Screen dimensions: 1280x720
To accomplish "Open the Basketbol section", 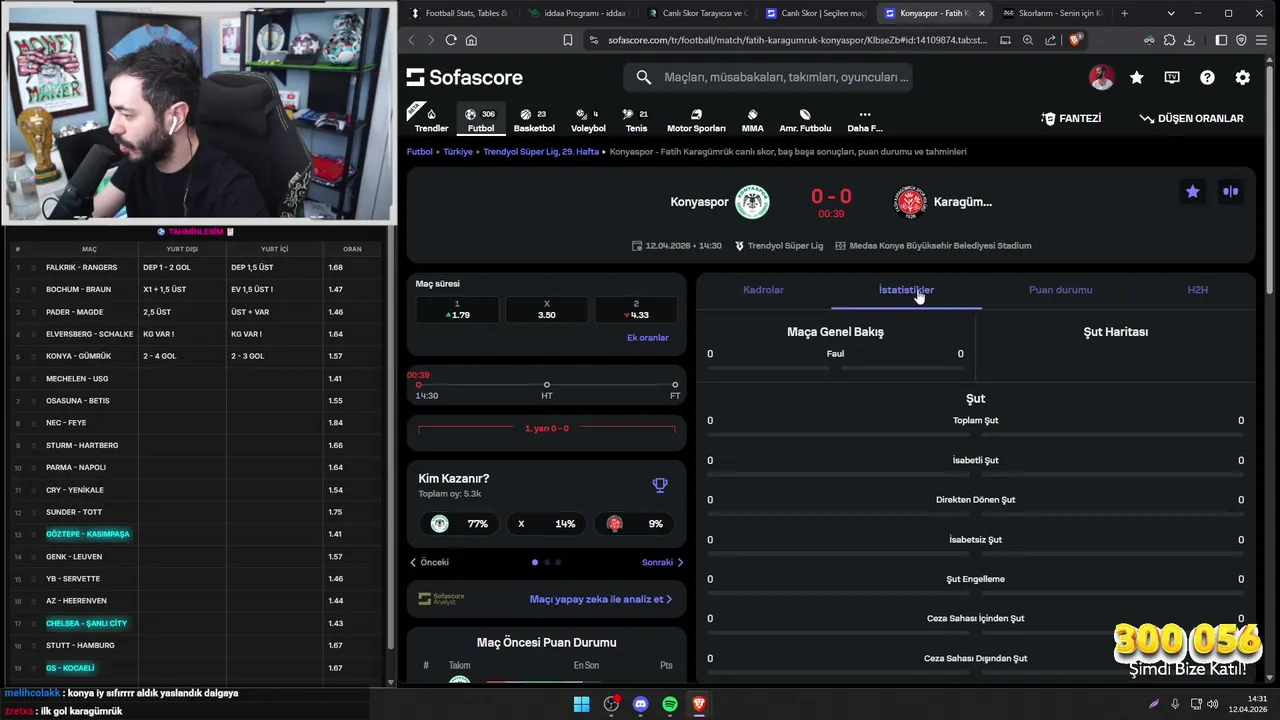I will tap(534, 120).
